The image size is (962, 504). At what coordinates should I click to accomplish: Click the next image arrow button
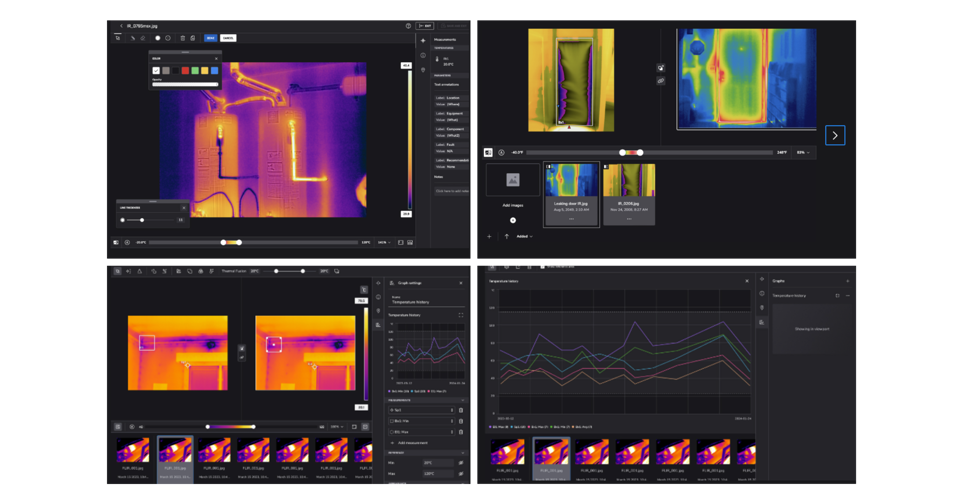pos(835,135)
